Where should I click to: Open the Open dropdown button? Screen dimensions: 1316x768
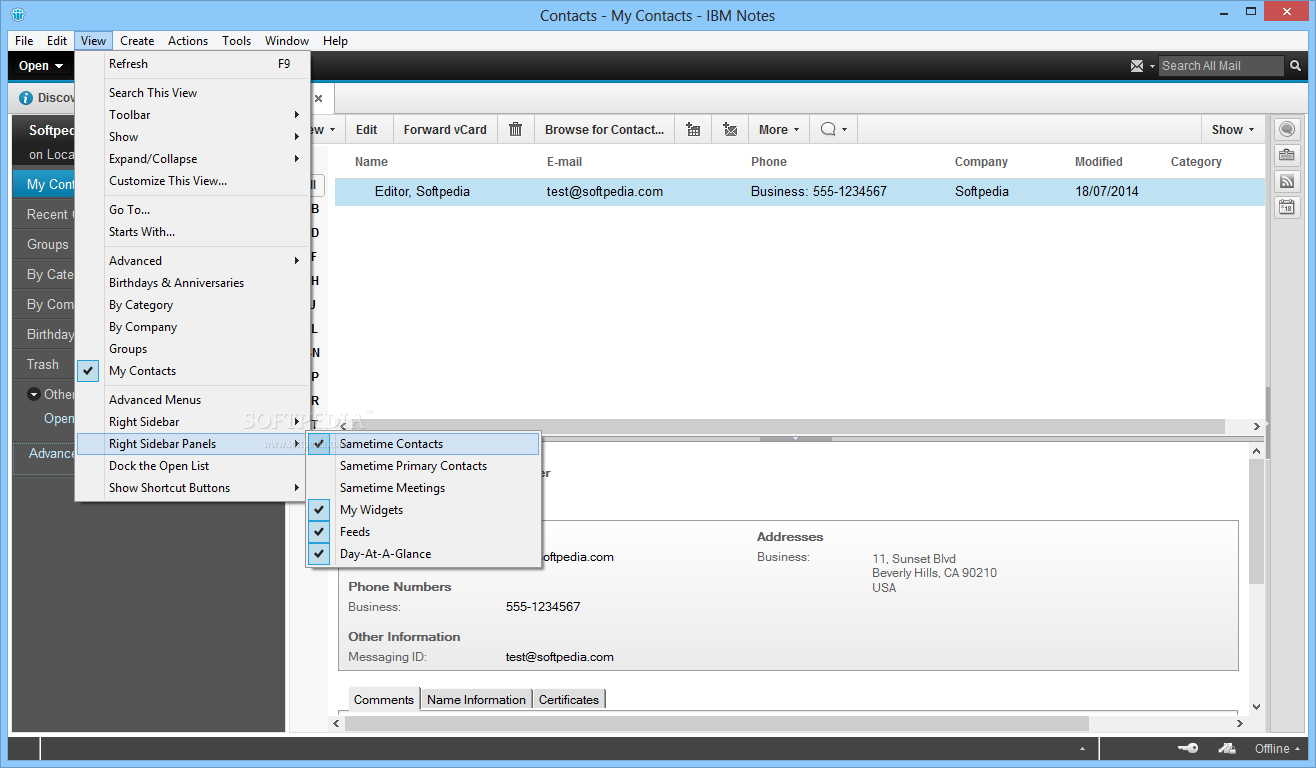click(x=41, y=66)
